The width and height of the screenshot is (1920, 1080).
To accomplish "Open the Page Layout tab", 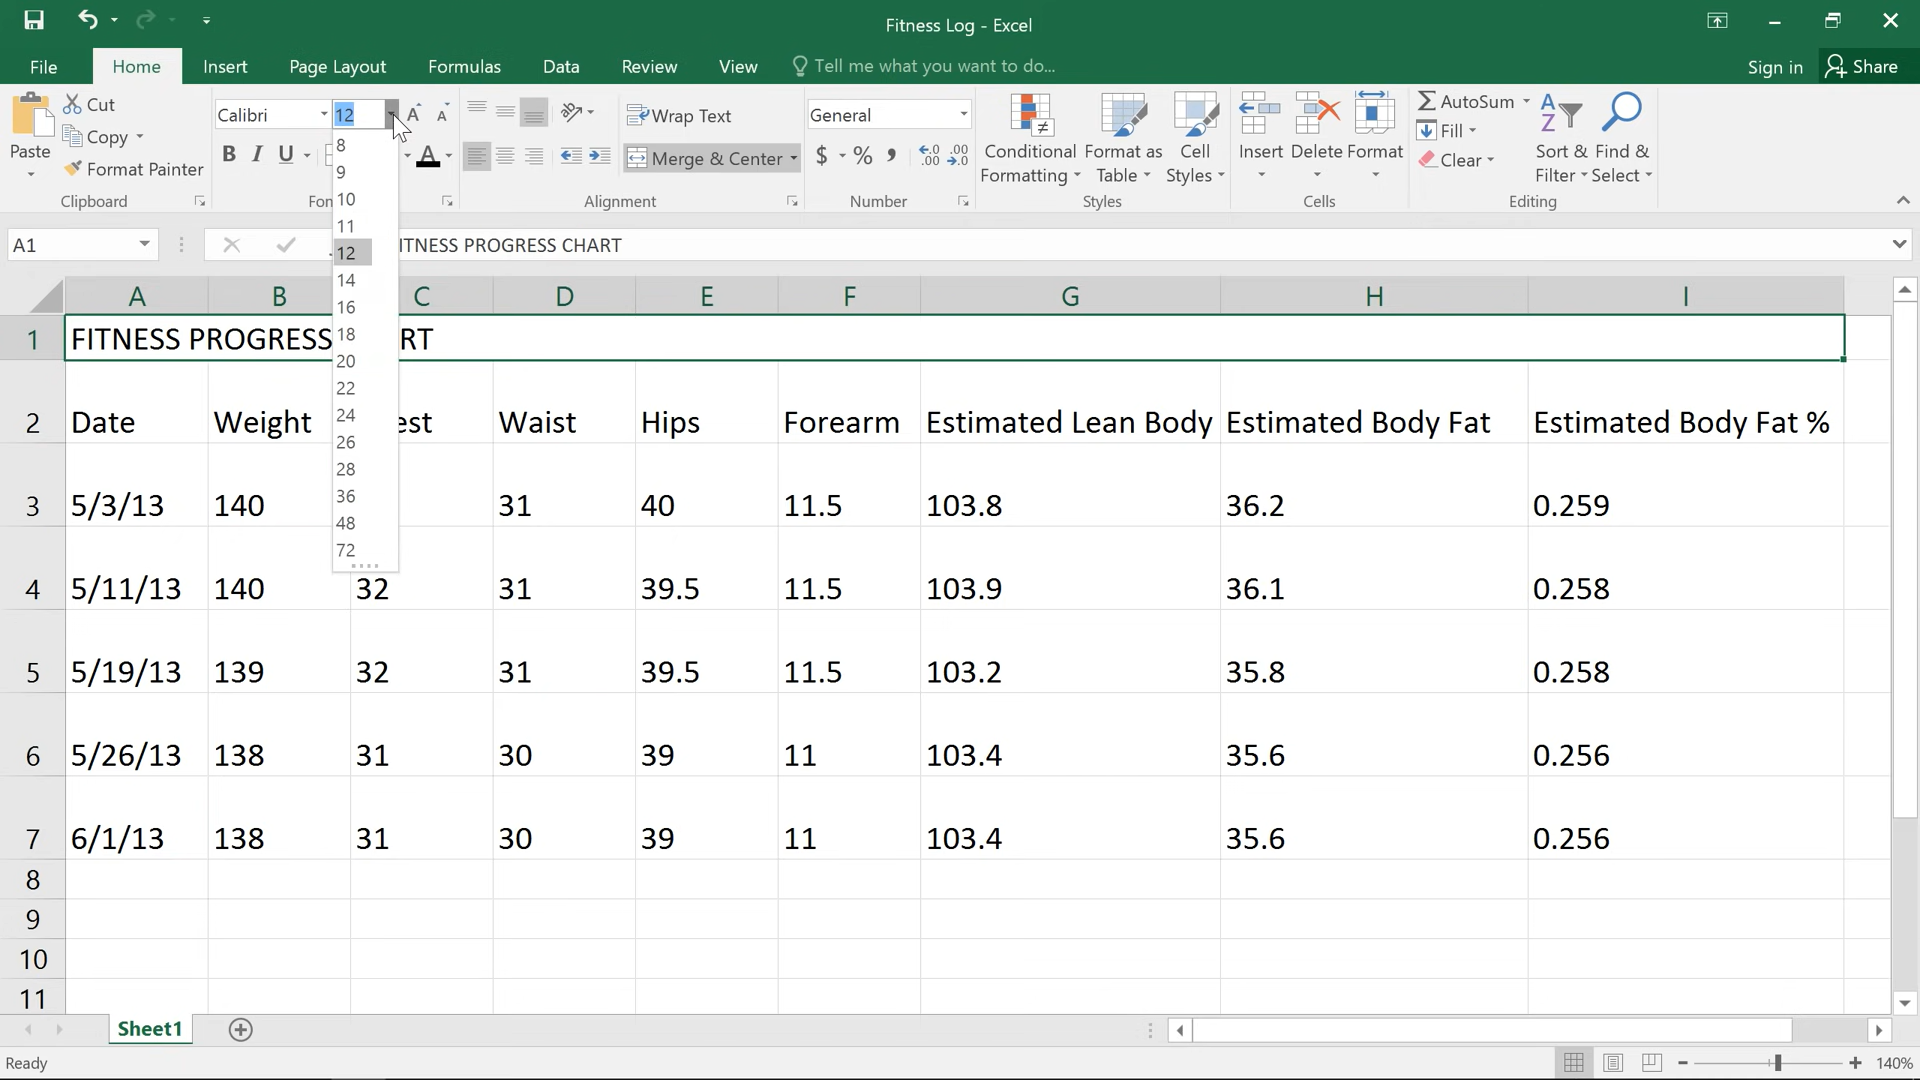I will pos(337,67).
